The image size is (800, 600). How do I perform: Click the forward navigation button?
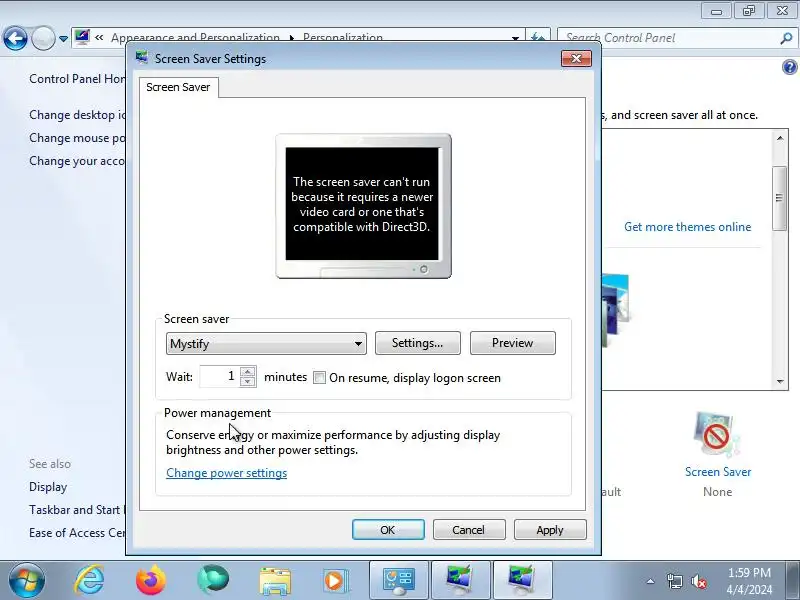(43, 38)
